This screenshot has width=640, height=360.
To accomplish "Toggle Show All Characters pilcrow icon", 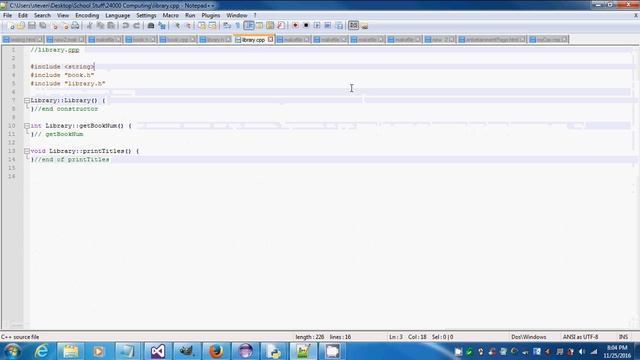I will (x=238, y=26).
